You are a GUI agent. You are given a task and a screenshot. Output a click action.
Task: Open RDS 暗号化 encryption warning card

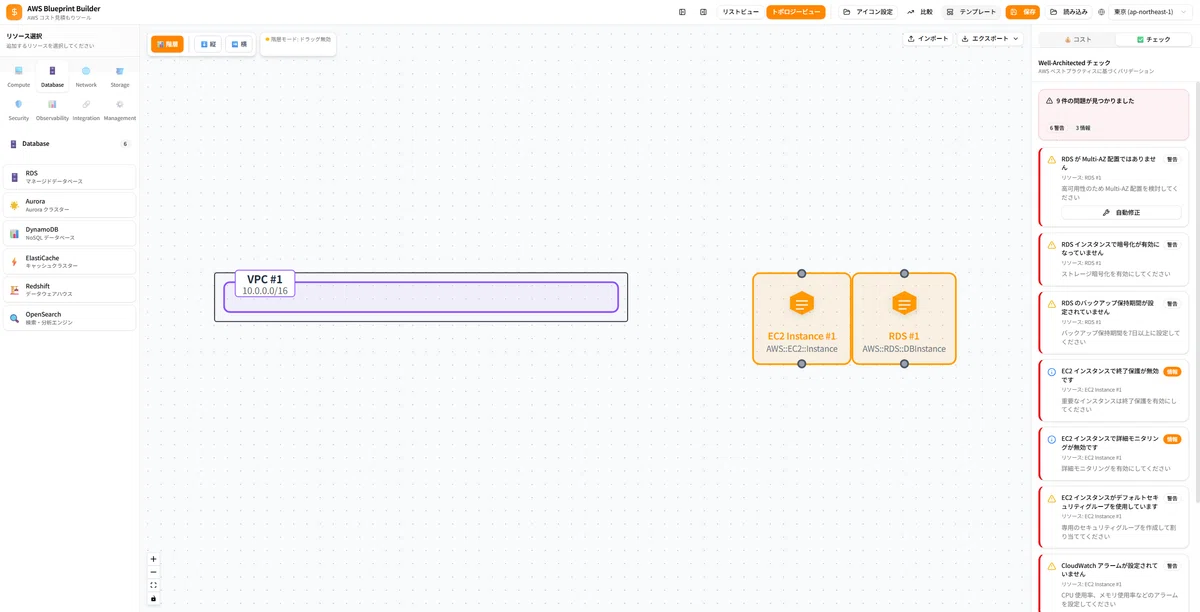click(x=1115, y=258)
